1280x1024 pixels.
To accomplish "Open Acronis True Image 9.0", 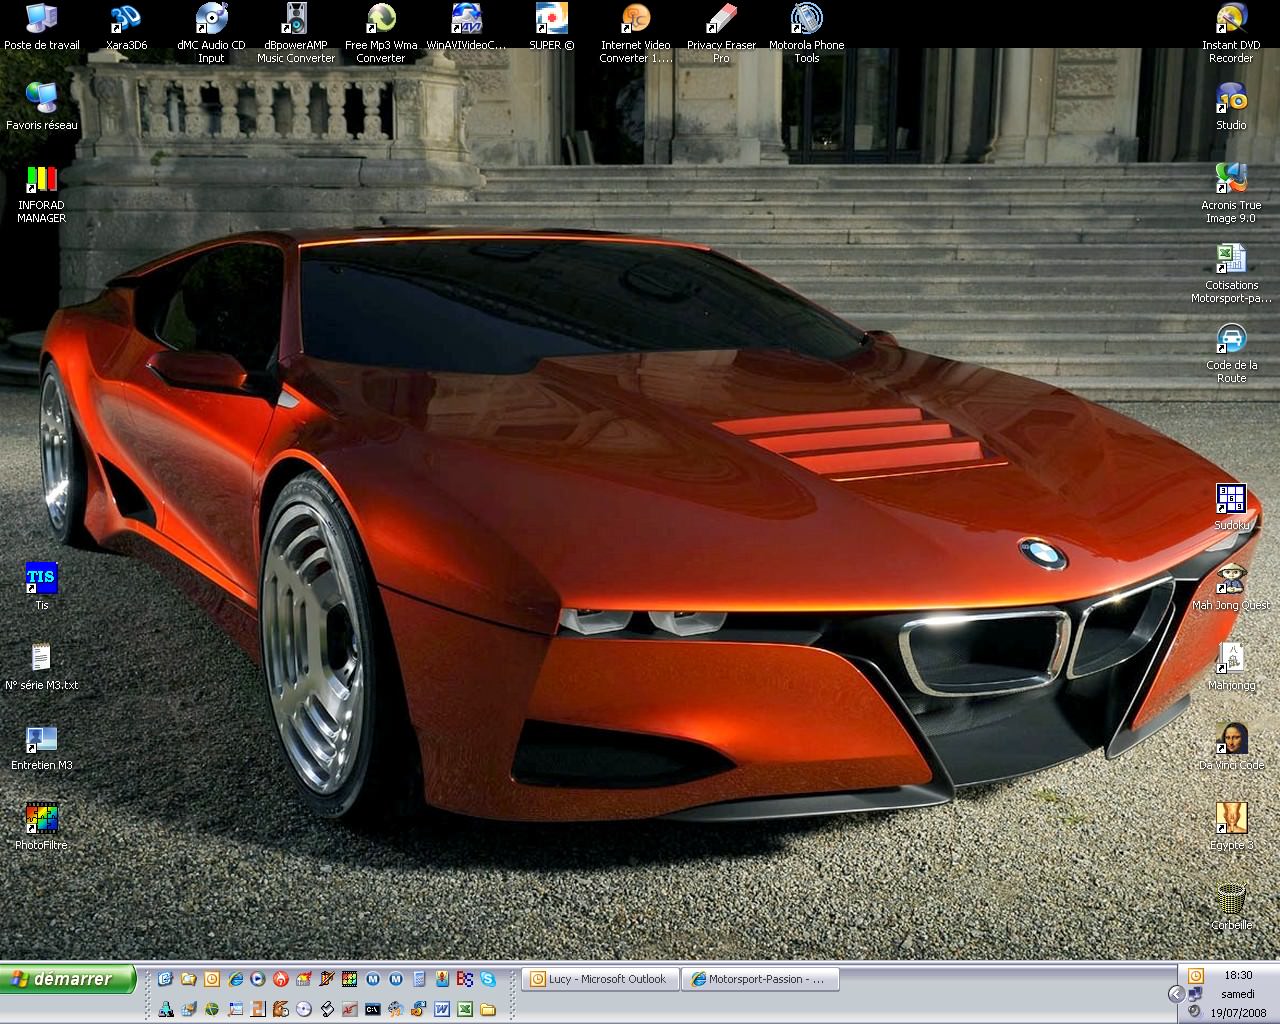I will 1231,193.
